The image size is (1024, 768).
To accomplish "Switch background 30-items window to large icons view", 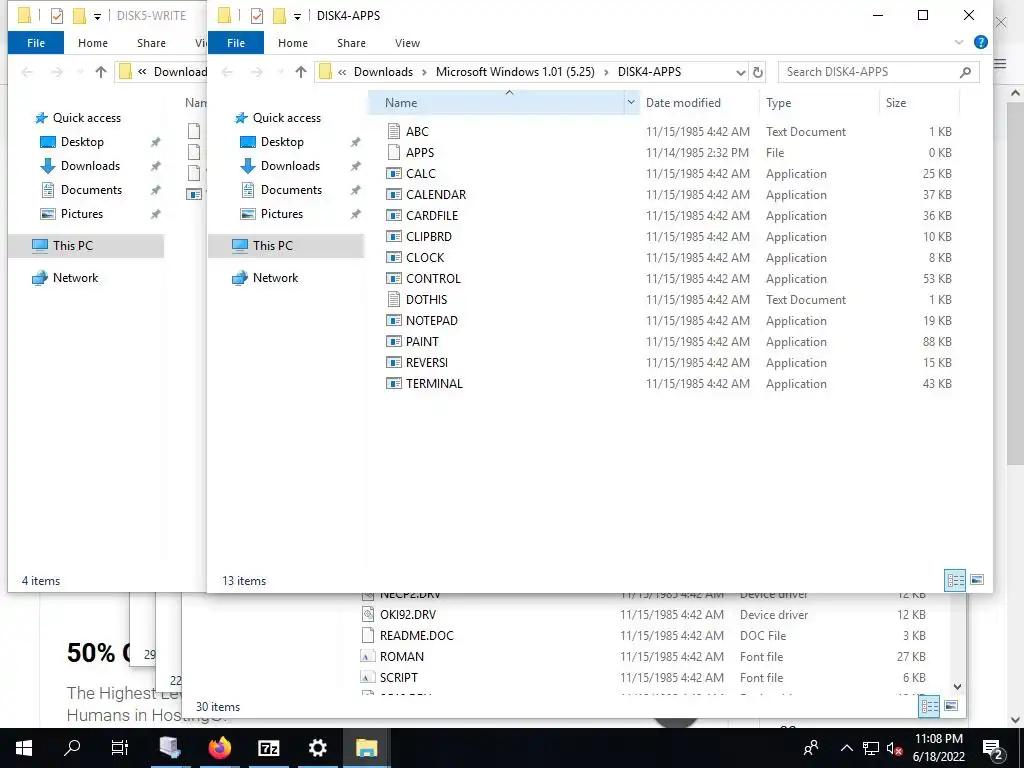I will click(952, 706).
